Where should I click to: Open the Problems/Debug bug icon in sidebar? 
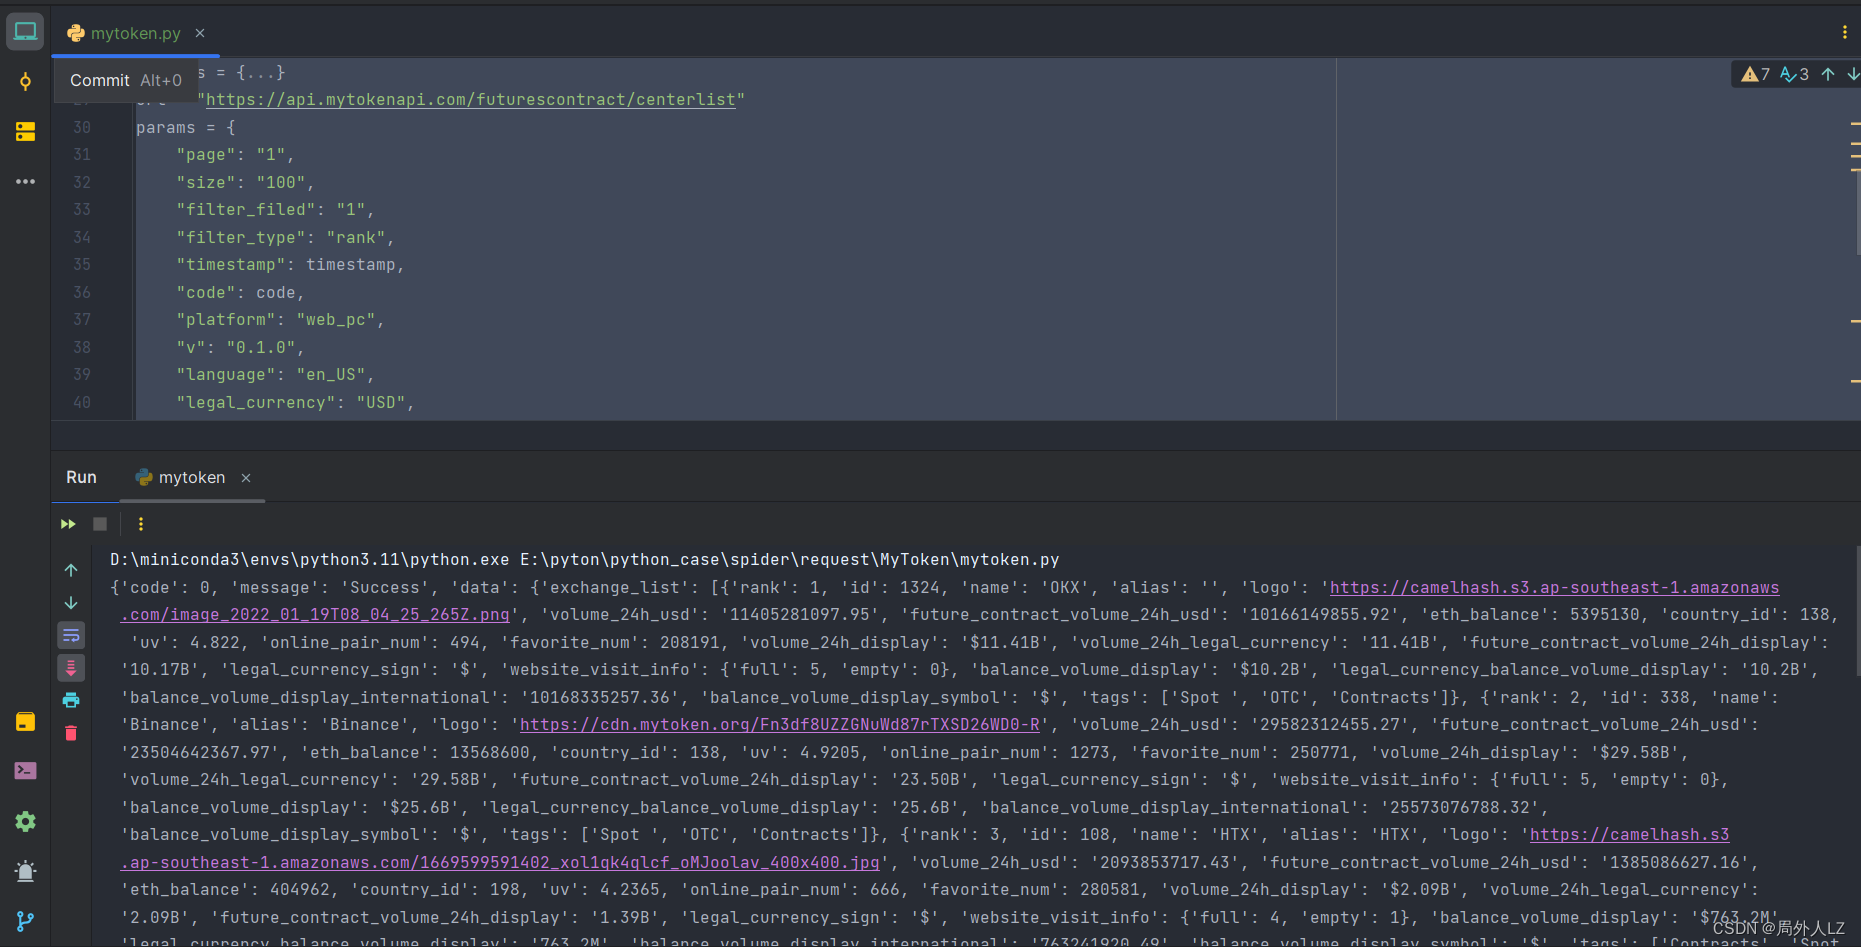click(25, 871)
